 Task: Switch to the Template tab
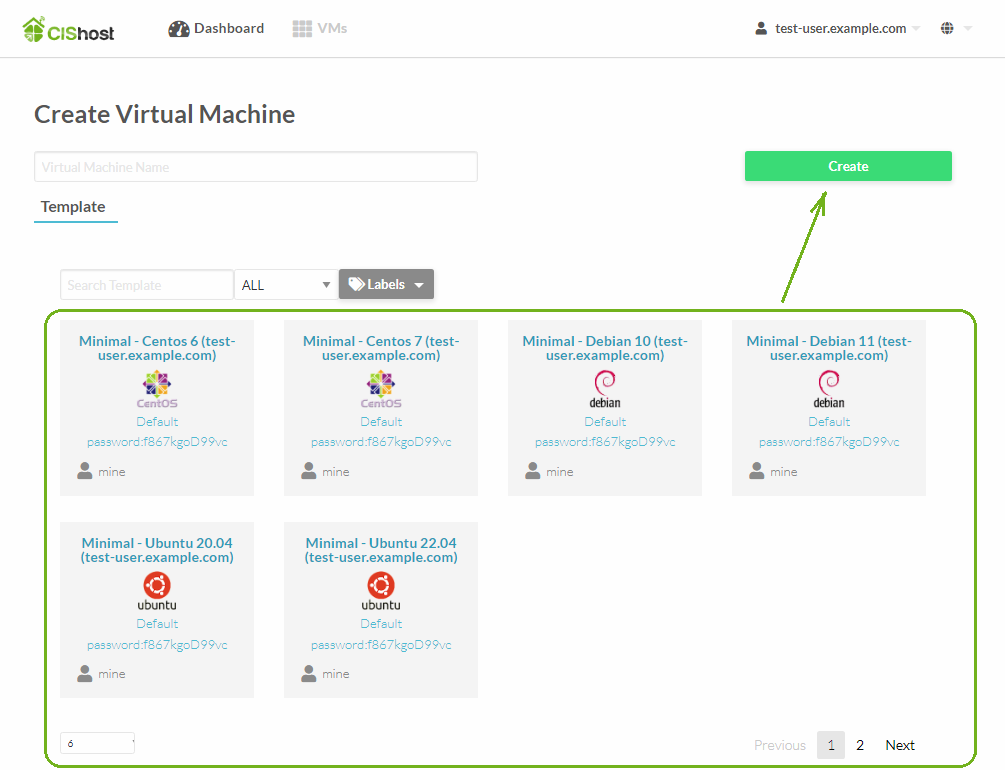click(73, 207)
